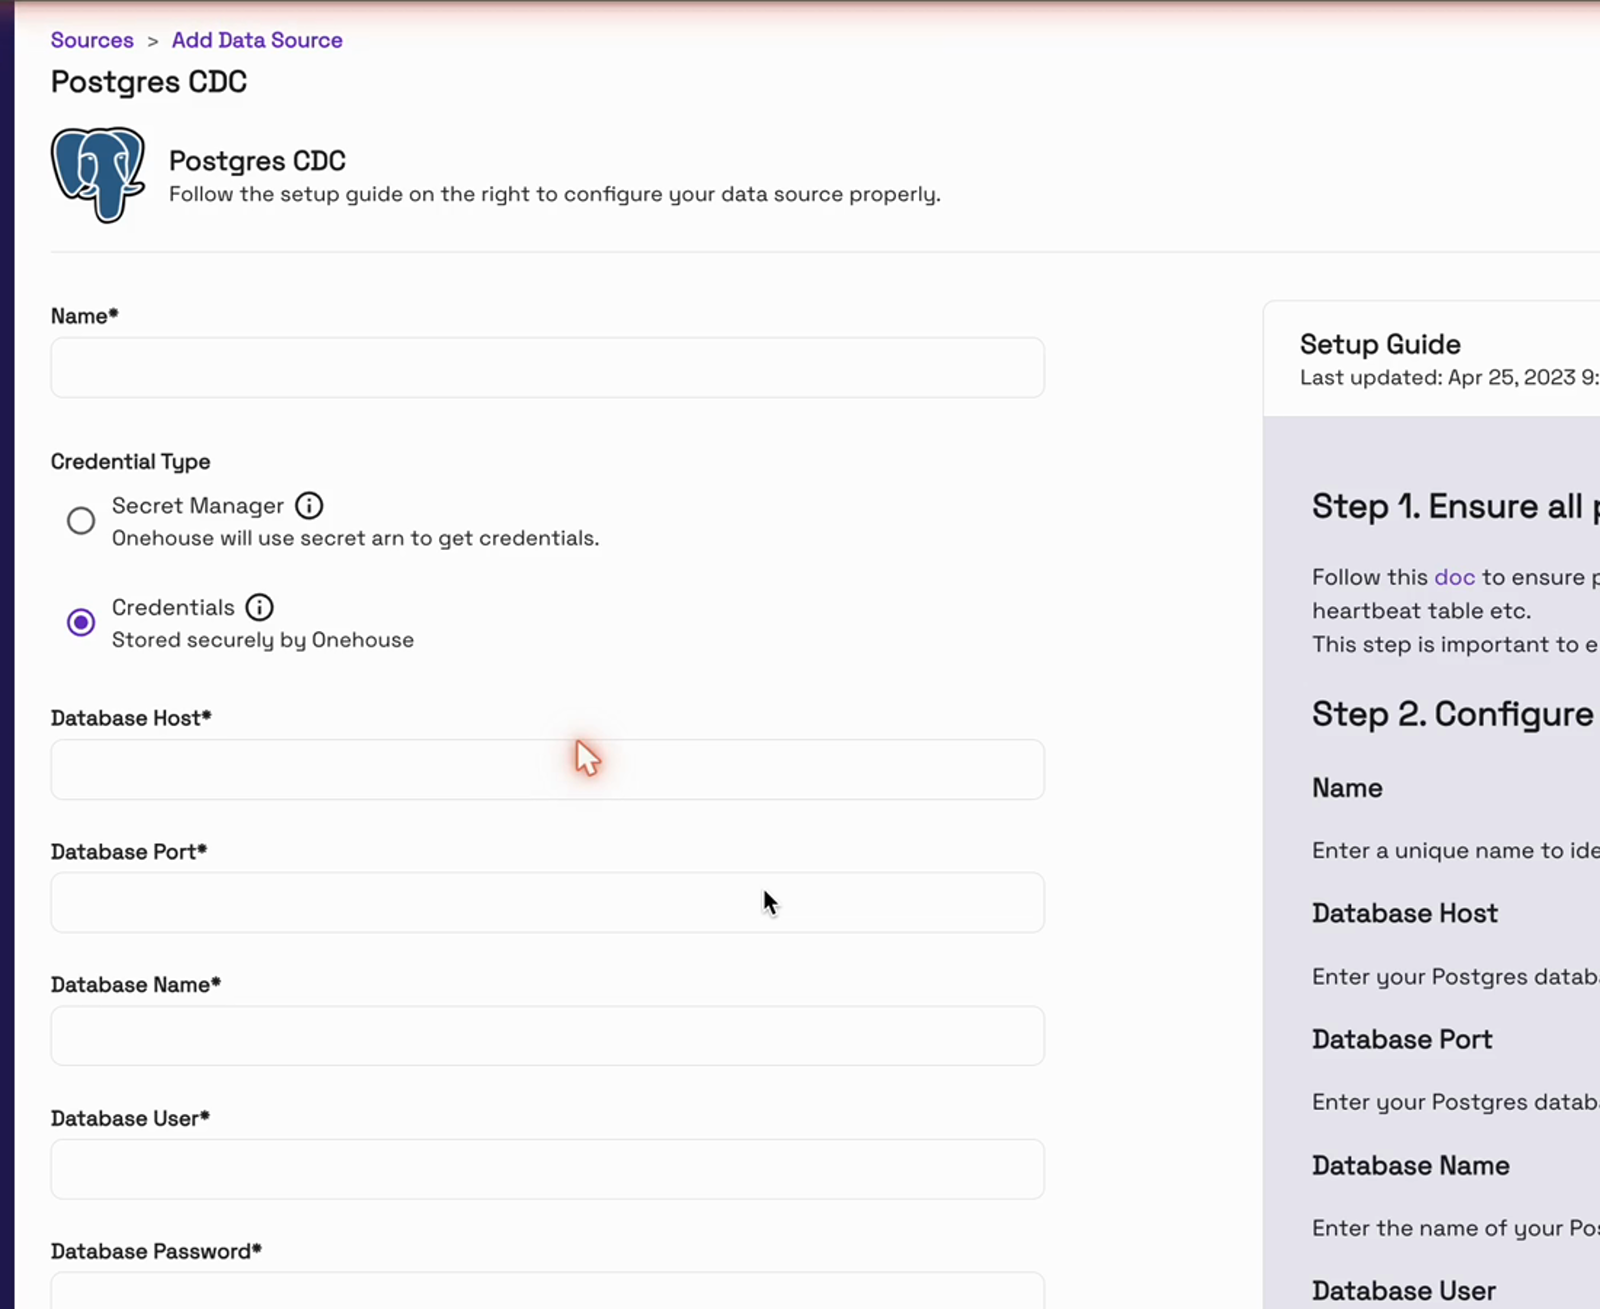Click 'Credential Type' label
The image size is (1600, 1309).
(131, 462)
